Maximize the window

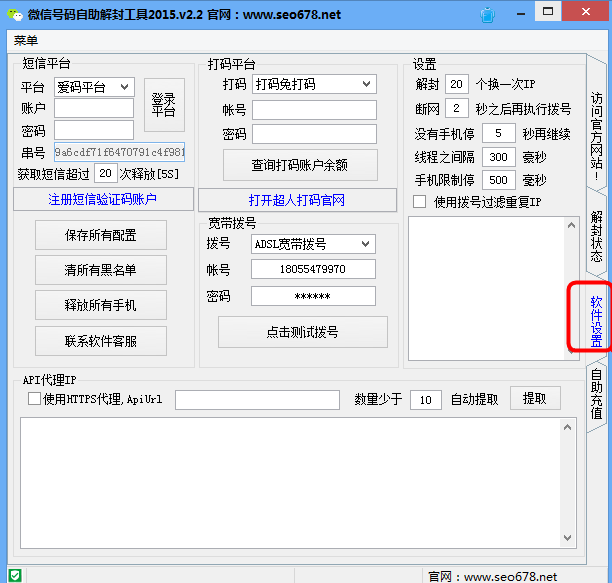(x=548, y=11)
